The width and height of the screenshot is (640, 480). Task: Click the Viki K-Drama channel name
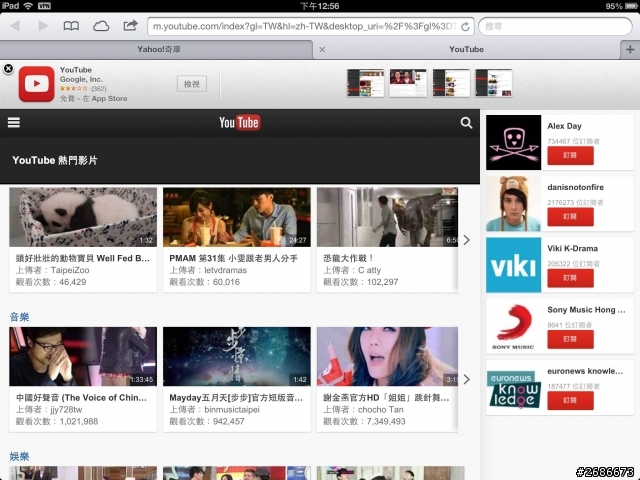pos(573,249)
